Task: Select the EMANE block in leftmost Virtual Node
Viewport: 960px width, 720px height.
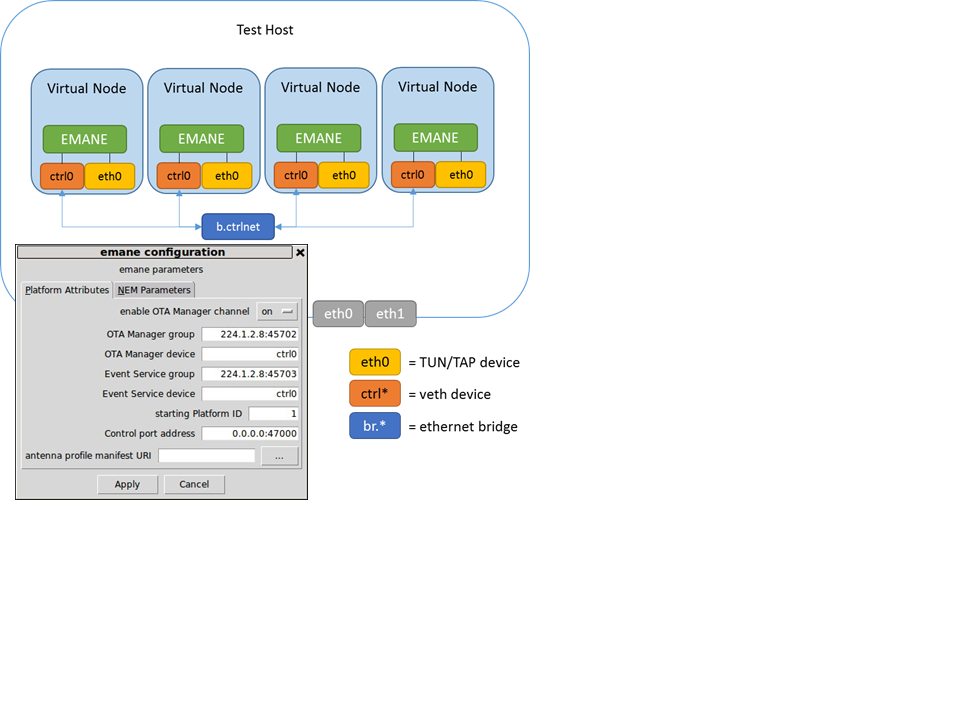Action: coord(85,139)
